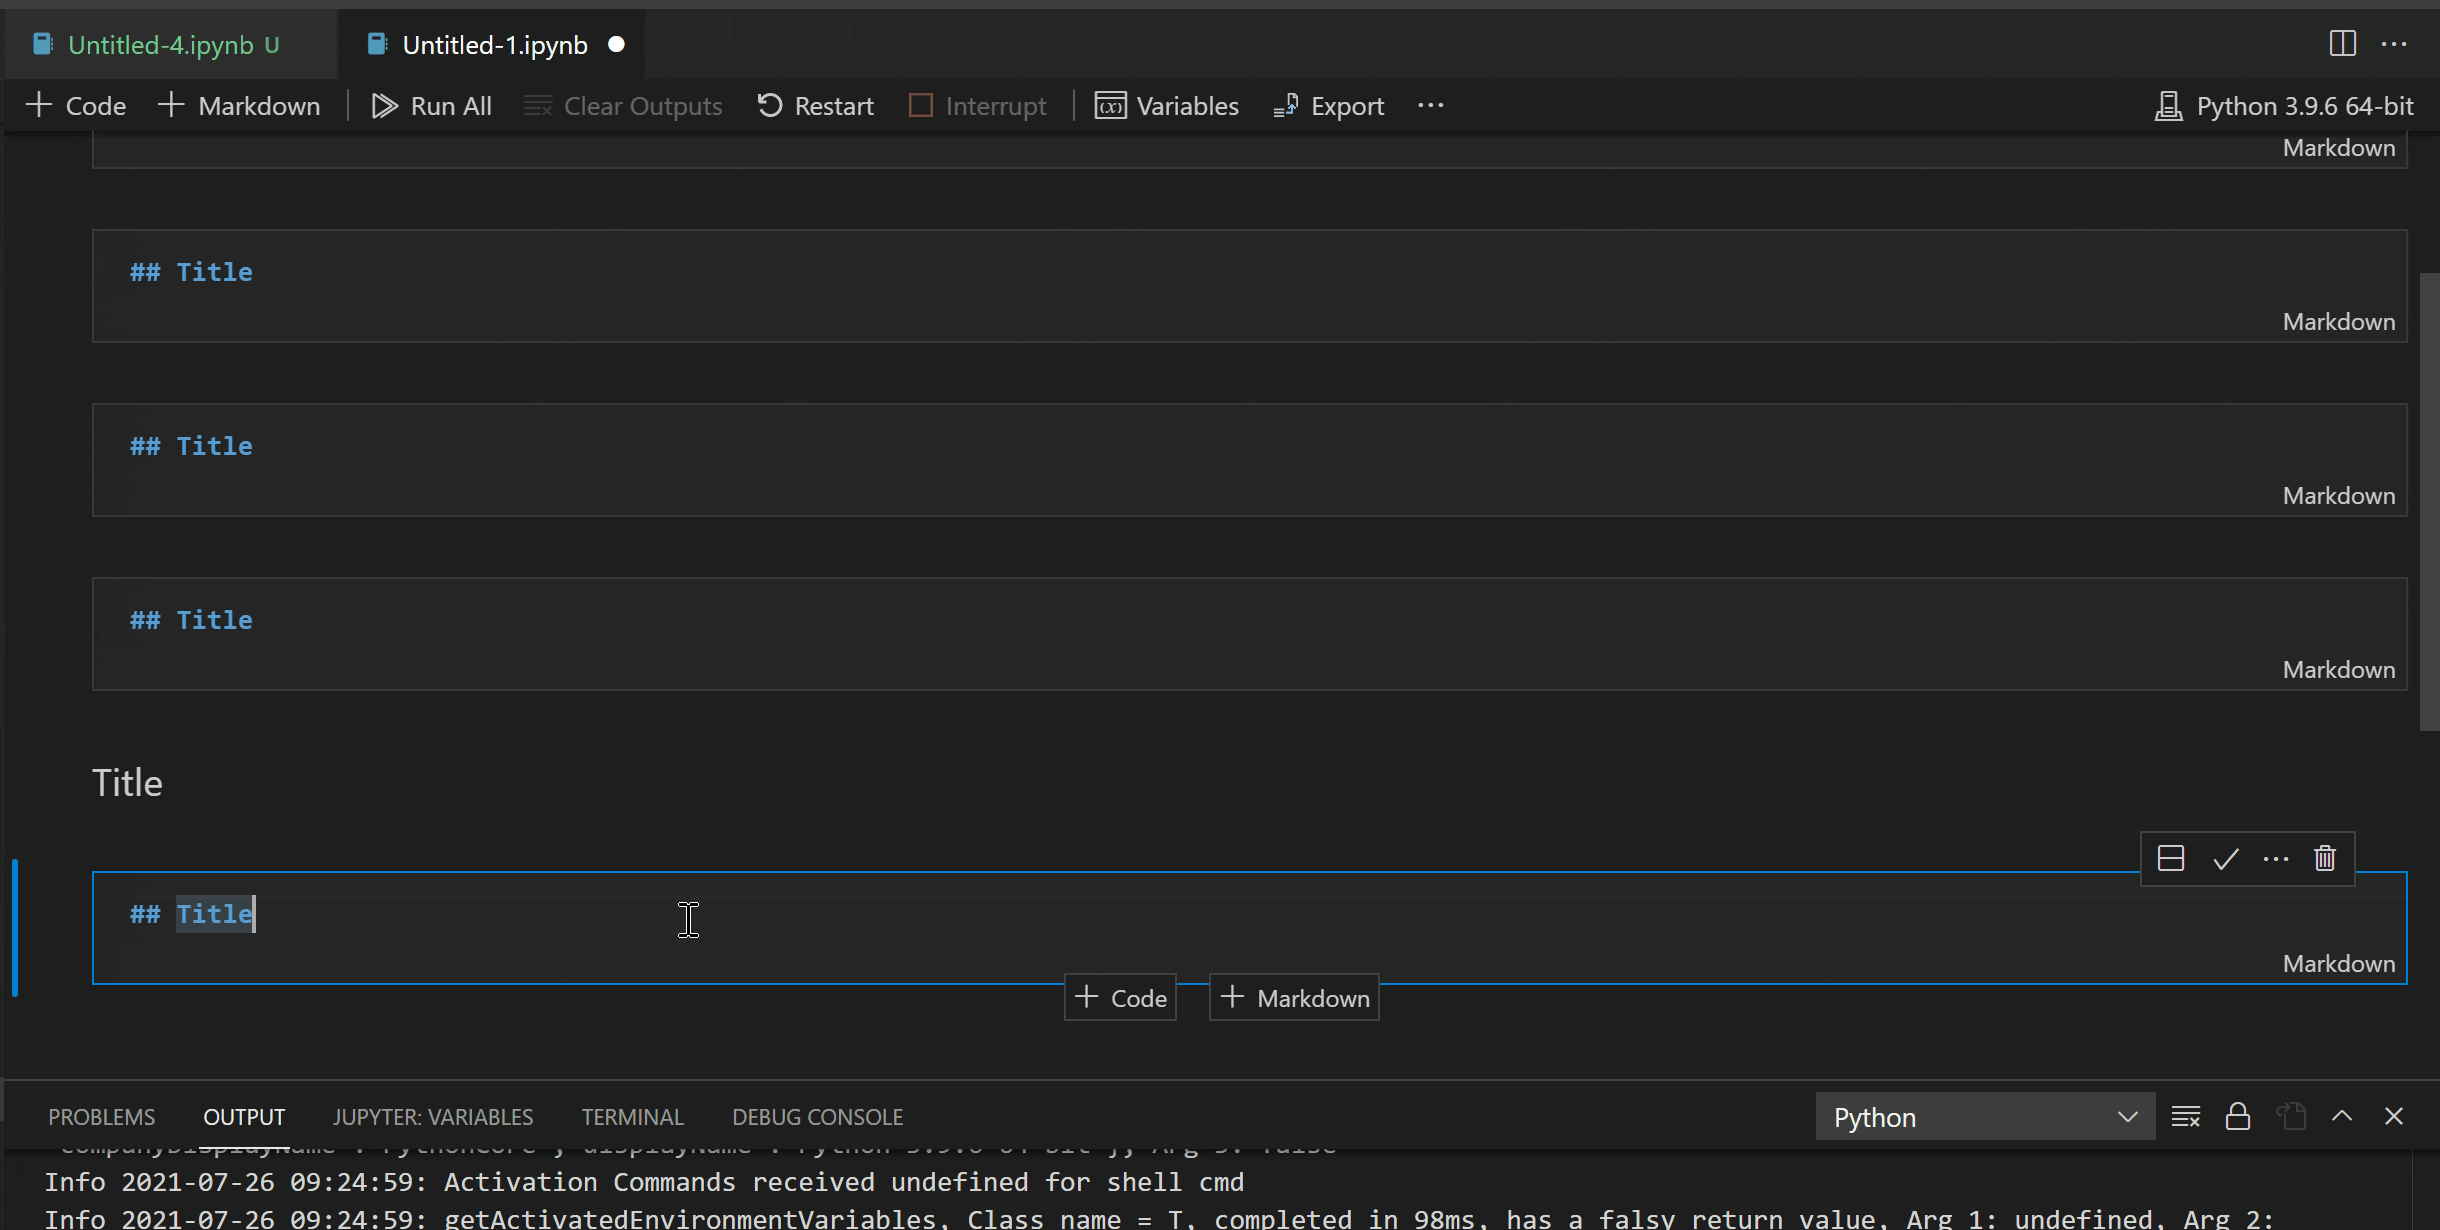Run All notebook cells
Viewport: 2440px width, 1230px height.
431,105
